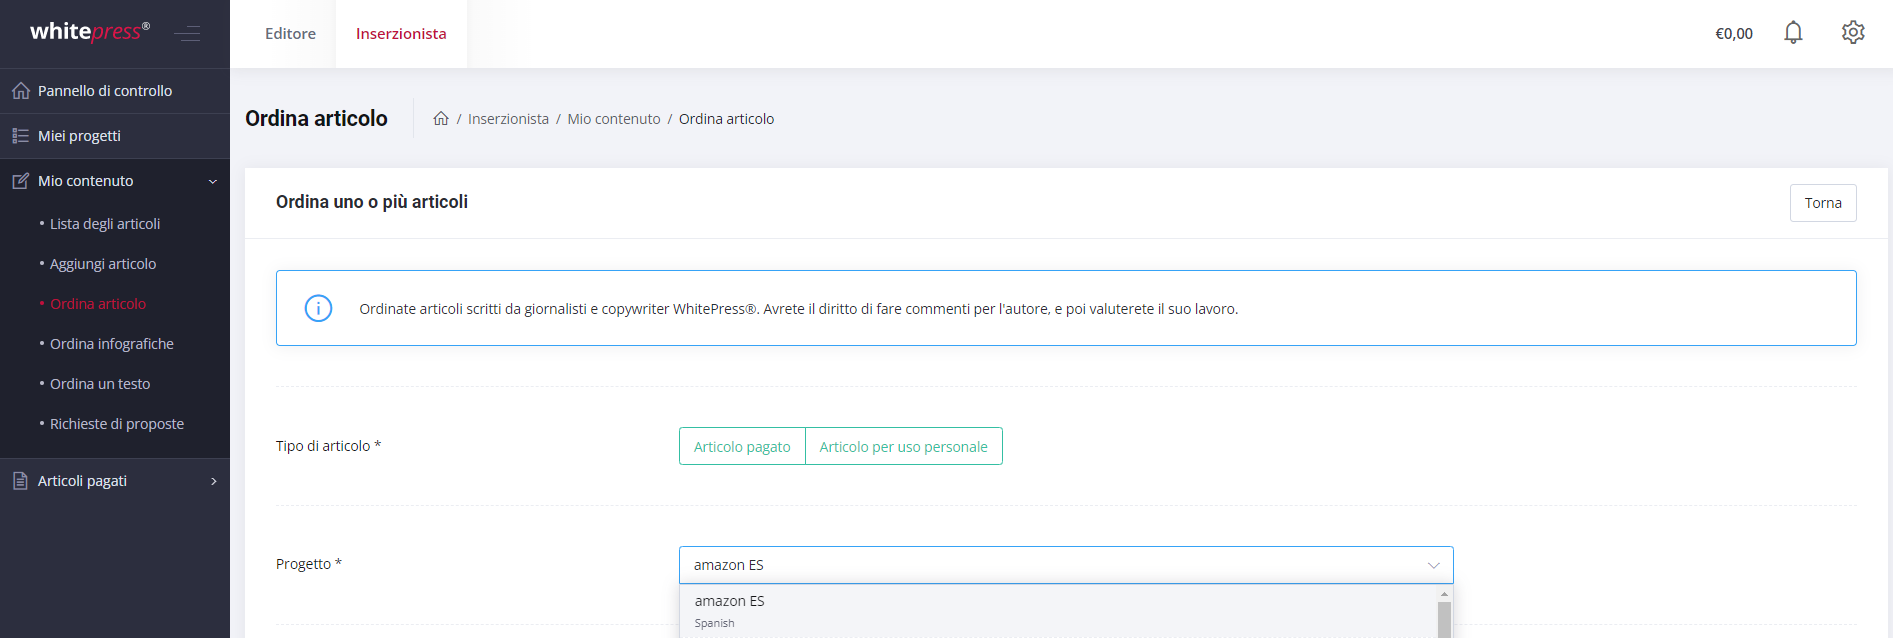Click Inserzionista breadcrumb link
The image size is (1893, 638).
508,119
